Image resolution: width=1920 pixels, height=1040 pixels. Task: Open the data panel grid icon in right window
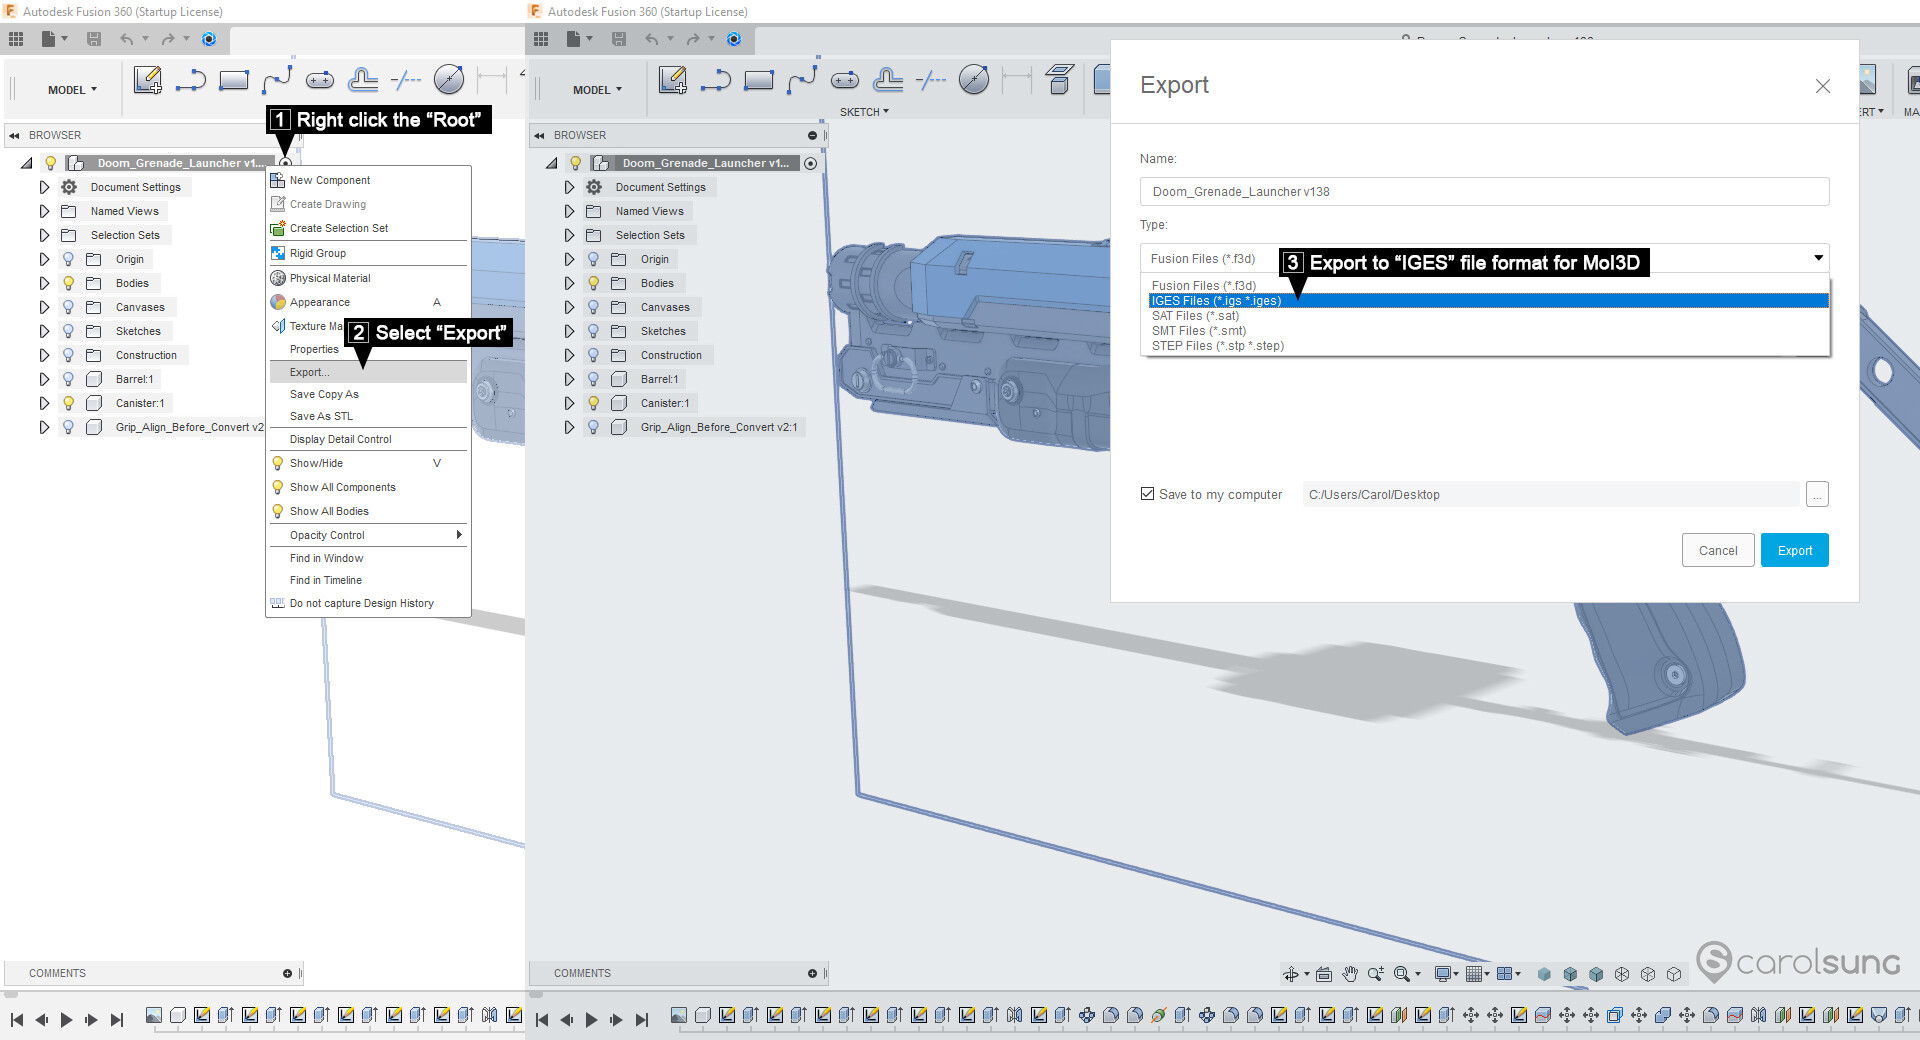click(x=541, y=39)
